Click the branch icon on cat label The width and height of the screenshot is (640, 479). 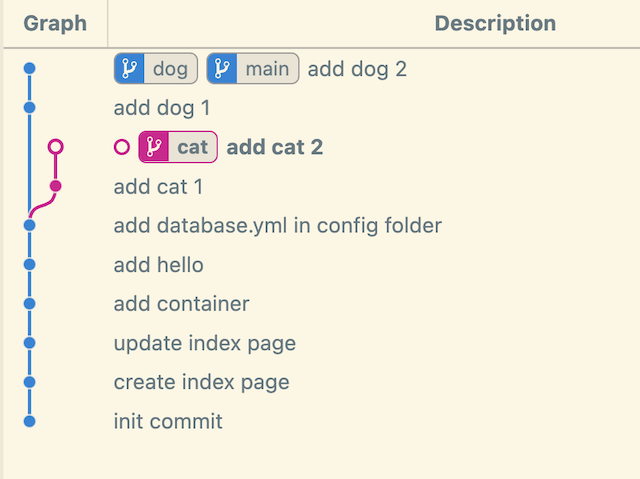[153, 147]
